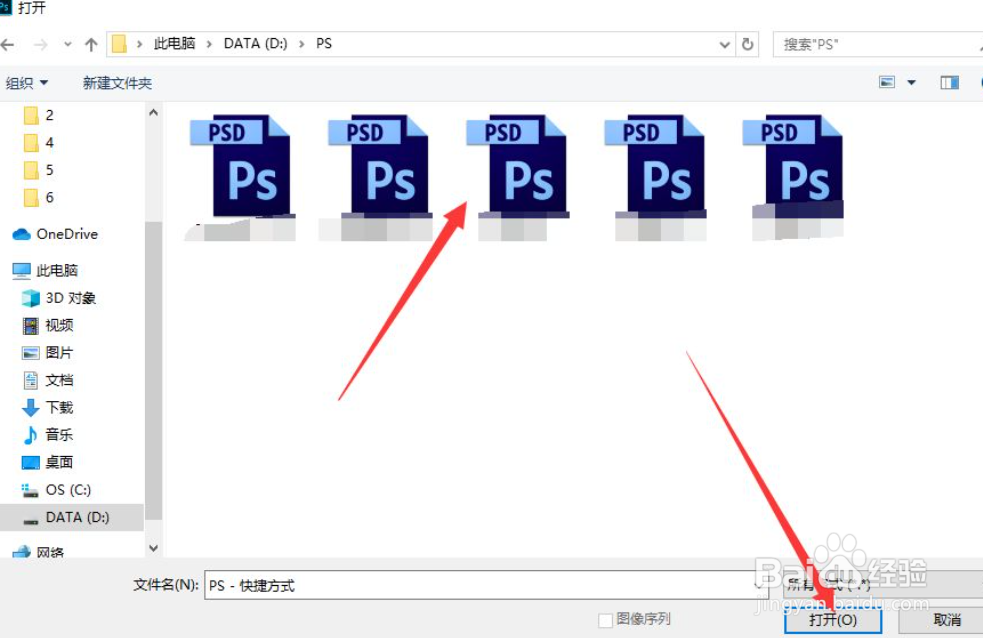Expand the address bar history dropdown

[725, 44]
